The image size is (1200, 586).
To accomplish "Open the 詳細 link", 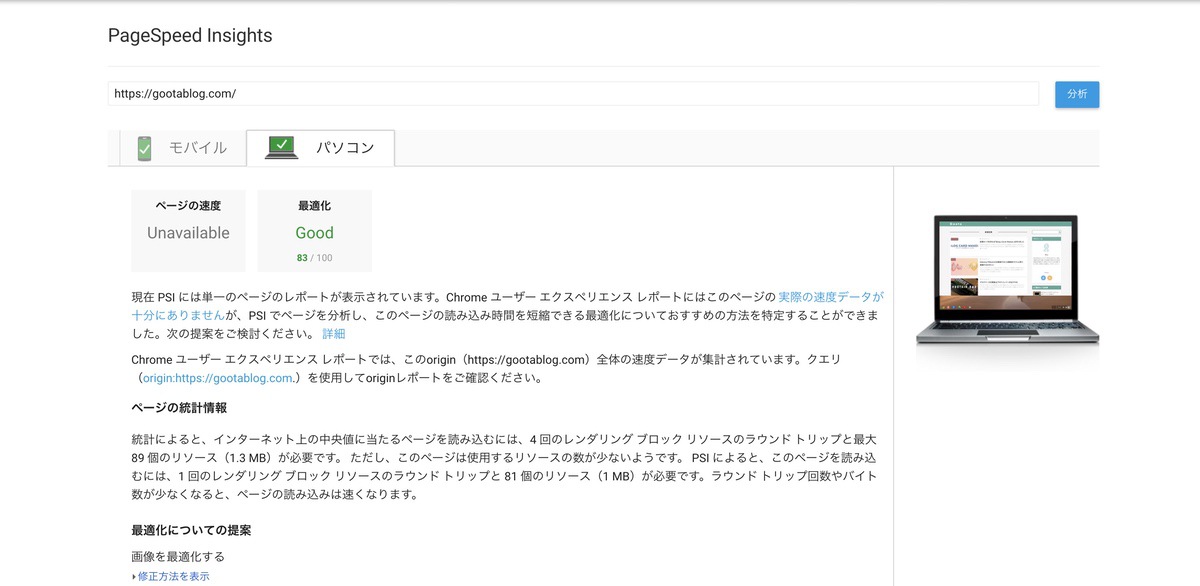I will (x=334, y=334).
